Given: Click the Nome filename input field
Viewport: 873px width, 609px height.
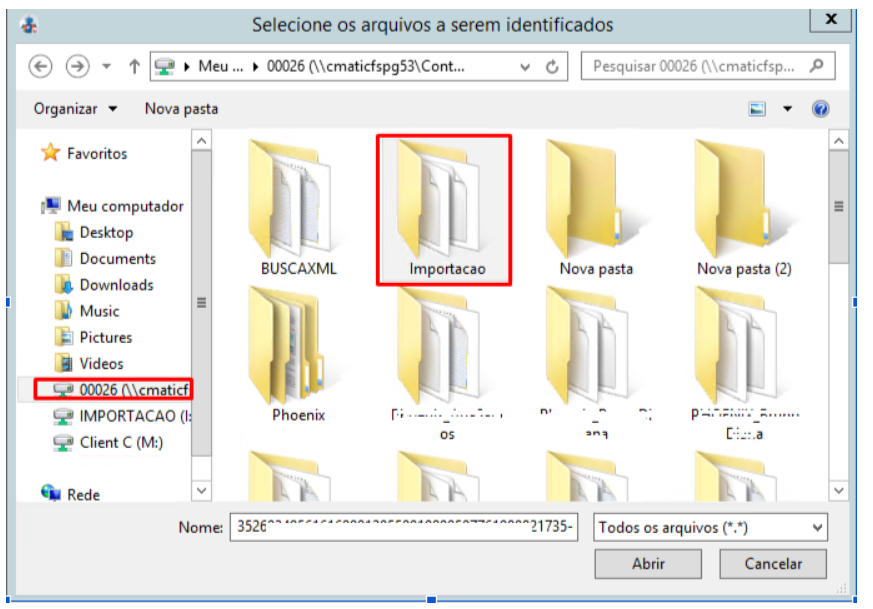Looking at the screenshot, I should pos(404,527).
